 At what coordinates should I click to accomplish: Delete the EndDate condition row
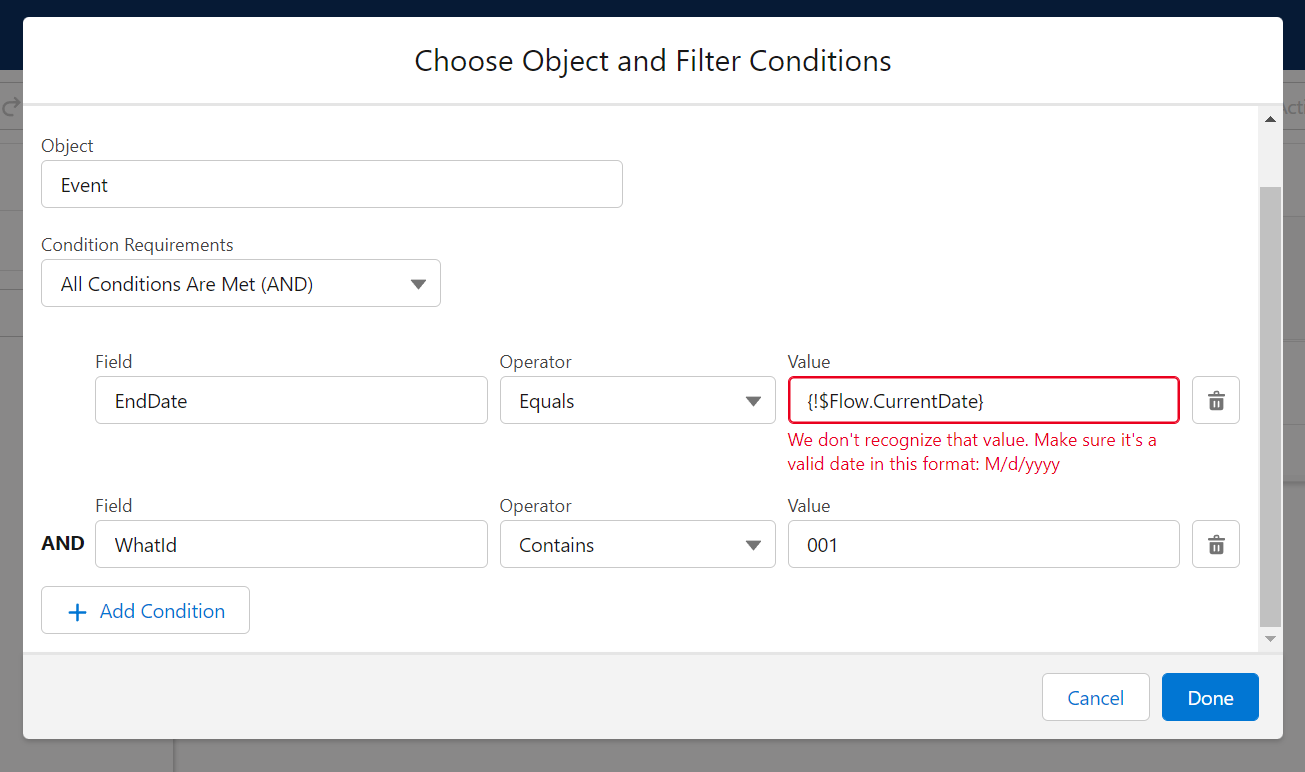pyautogui.click(x=1216, y=401)
